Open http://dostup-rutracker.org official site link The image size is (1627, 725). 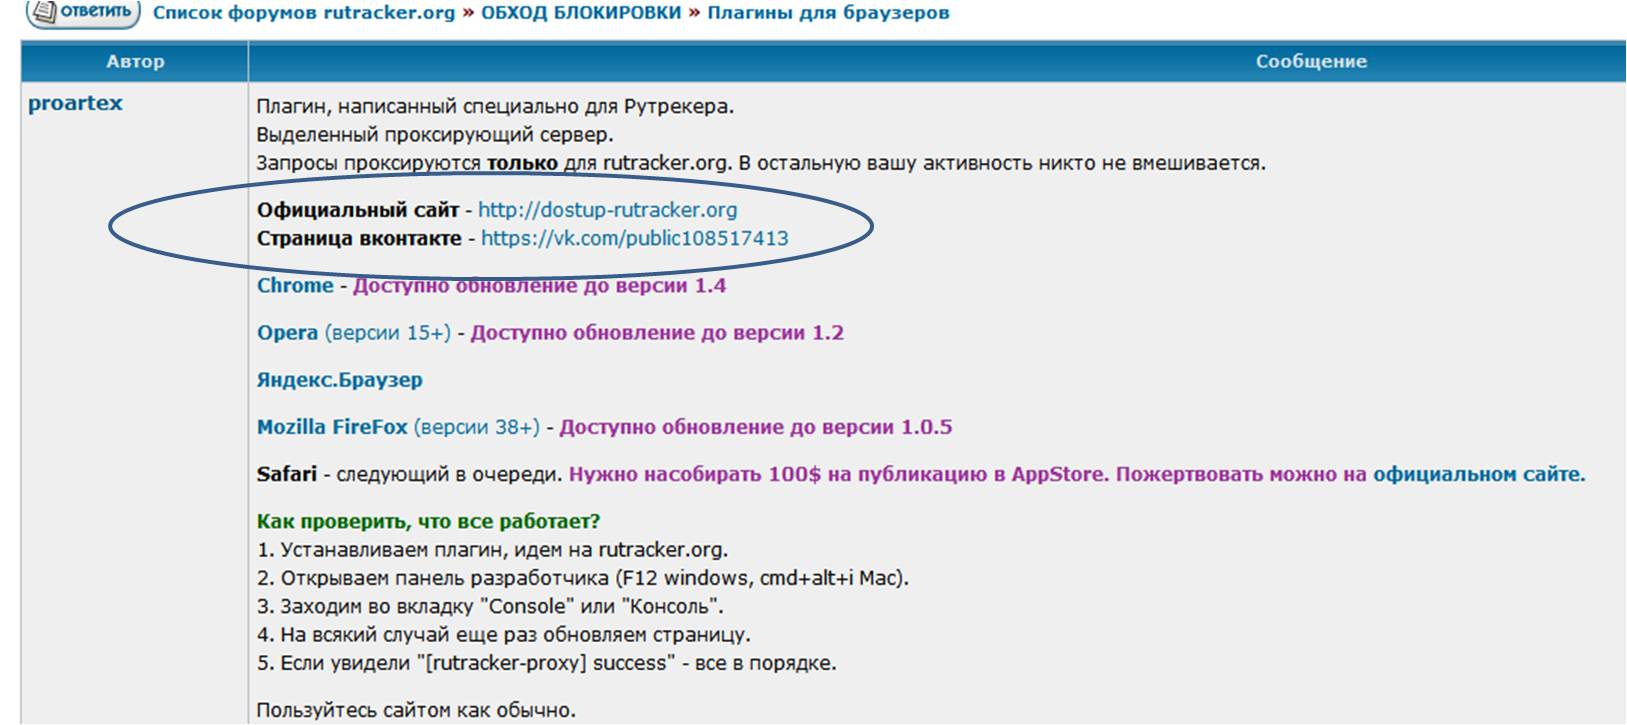point(607,210)
